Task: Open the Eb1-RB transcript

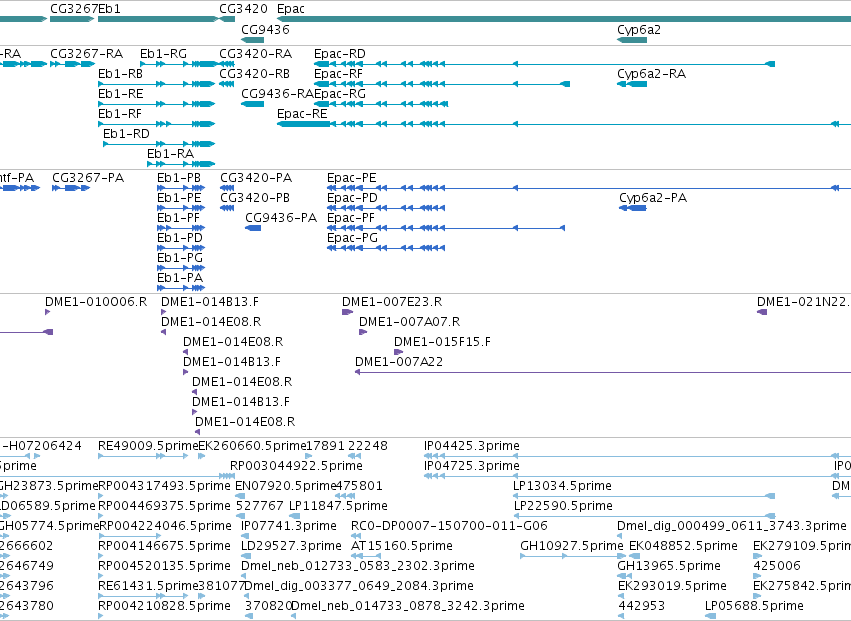Action: click(157, 84)
